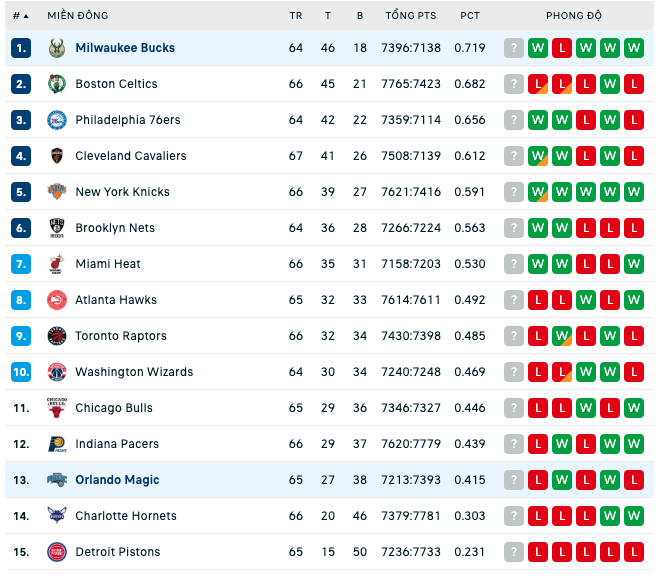
Task: Click the Philadelphia 76ers logo
Action: tap(57, 120)
